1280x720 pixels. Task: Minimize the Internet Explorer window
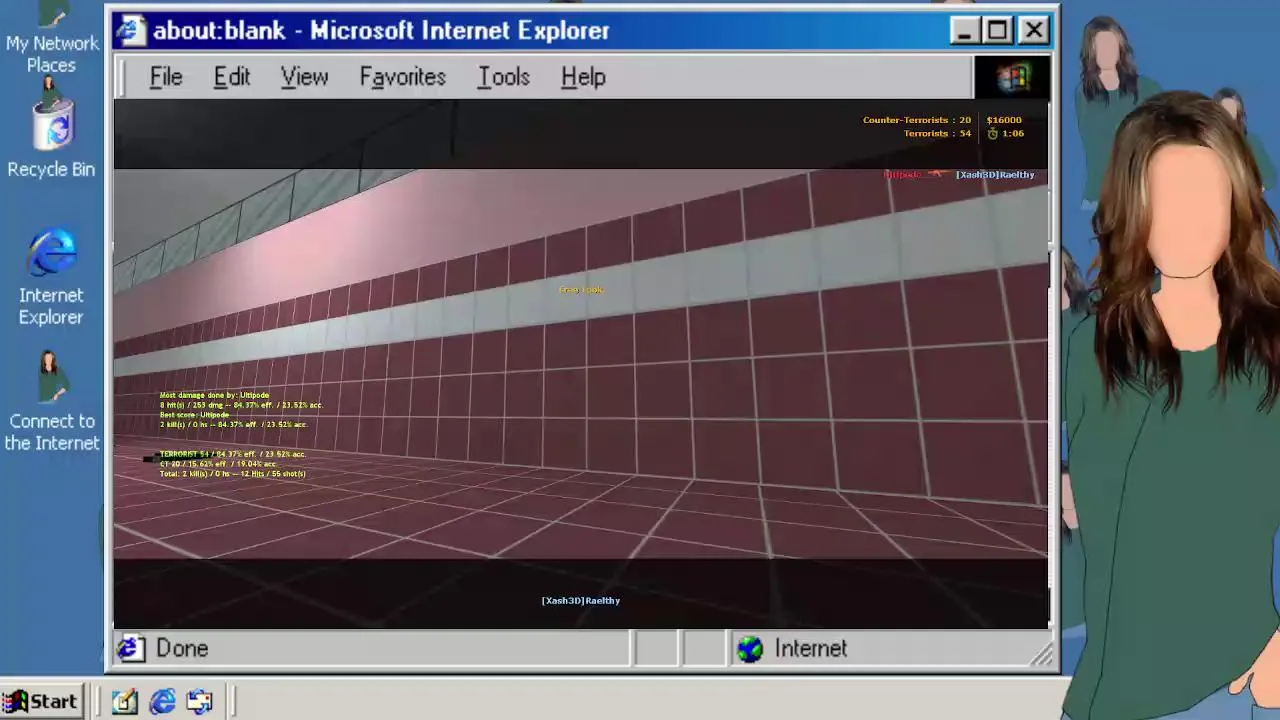coord(964,31)
